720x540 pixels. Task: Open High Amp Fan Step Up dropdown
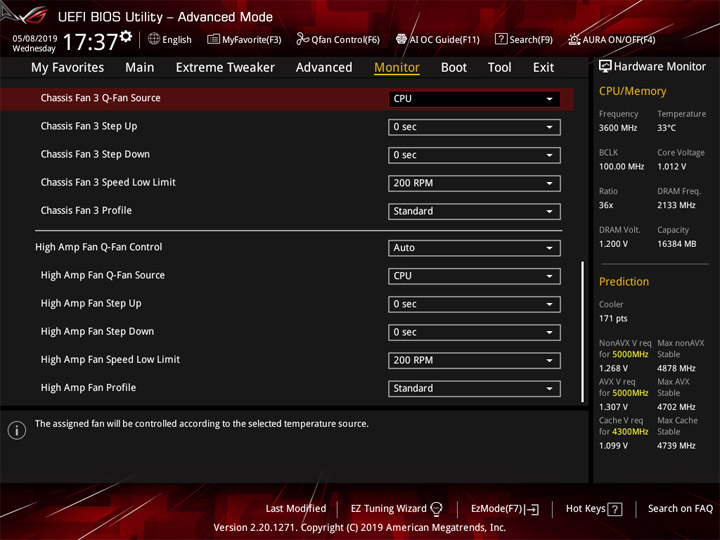[x=474, y=304]
